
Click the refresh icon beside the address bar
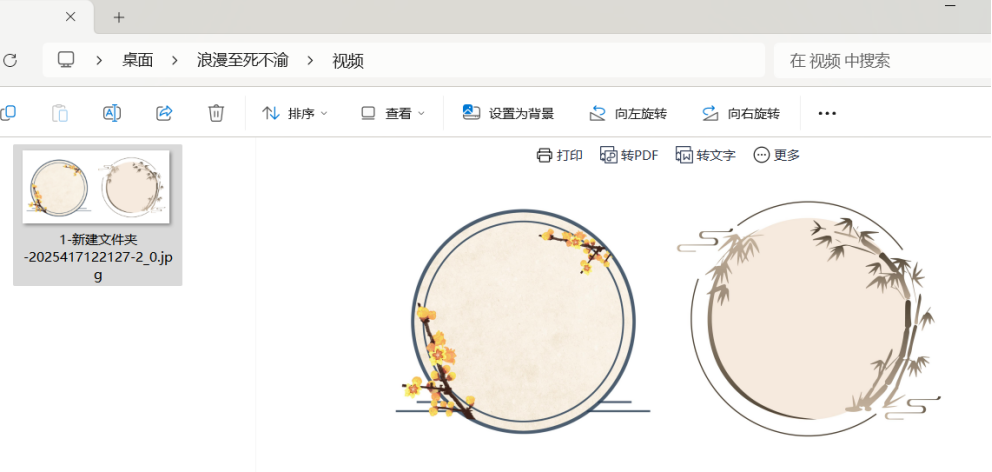point(9,61)
